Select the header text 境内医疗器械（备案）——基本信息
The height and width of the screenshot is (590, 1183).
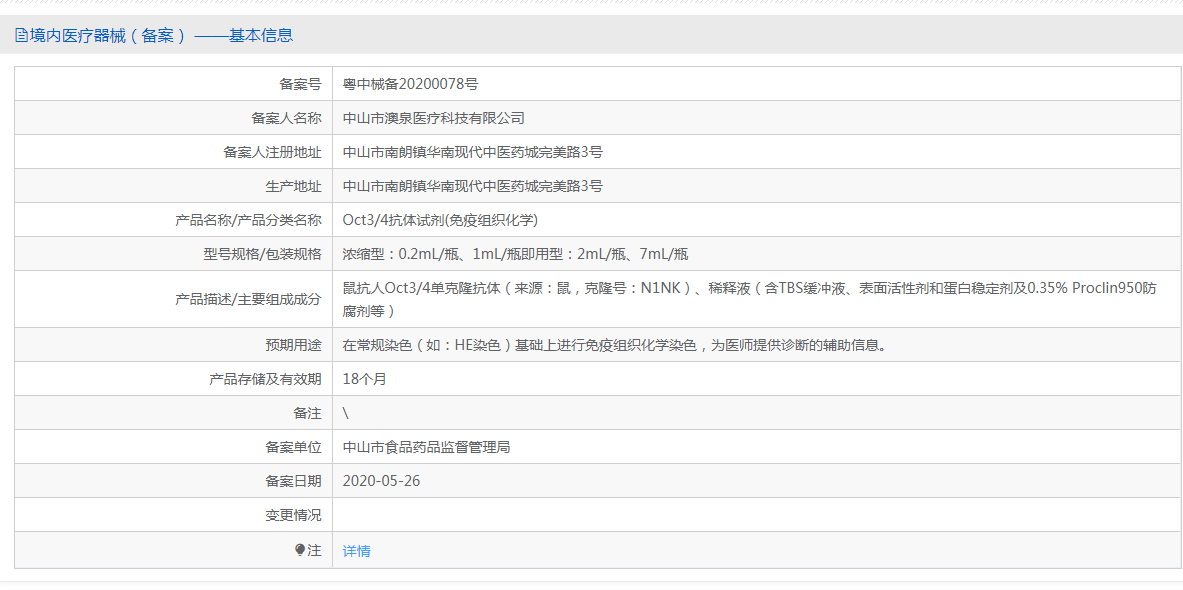[161, 35]
